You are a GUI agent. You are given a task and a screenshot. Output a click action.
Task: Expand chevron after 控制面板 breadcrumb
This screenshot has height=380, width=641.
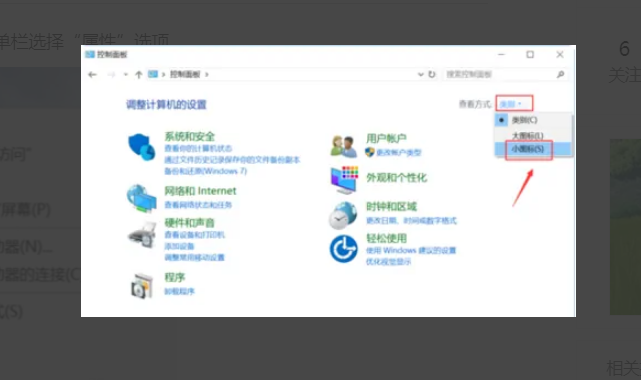tap(207, 74)
